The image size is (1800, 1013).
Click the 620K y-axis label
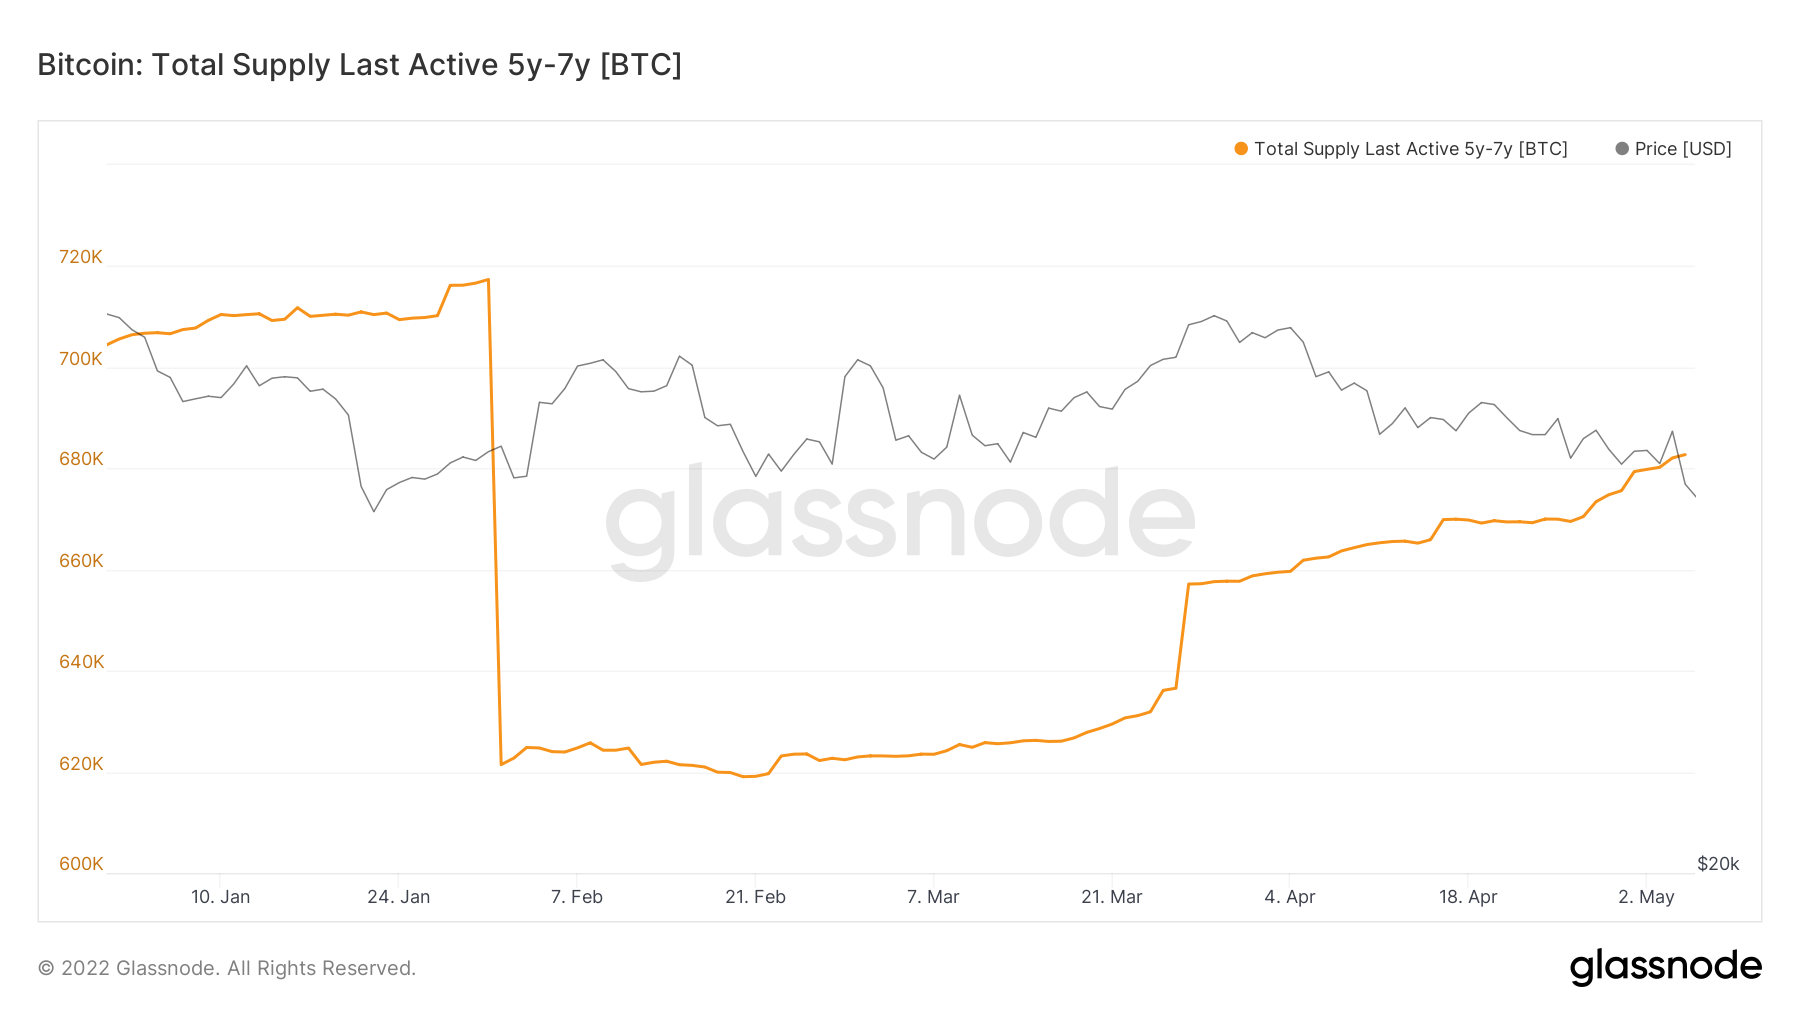click(x=81, y=764)
